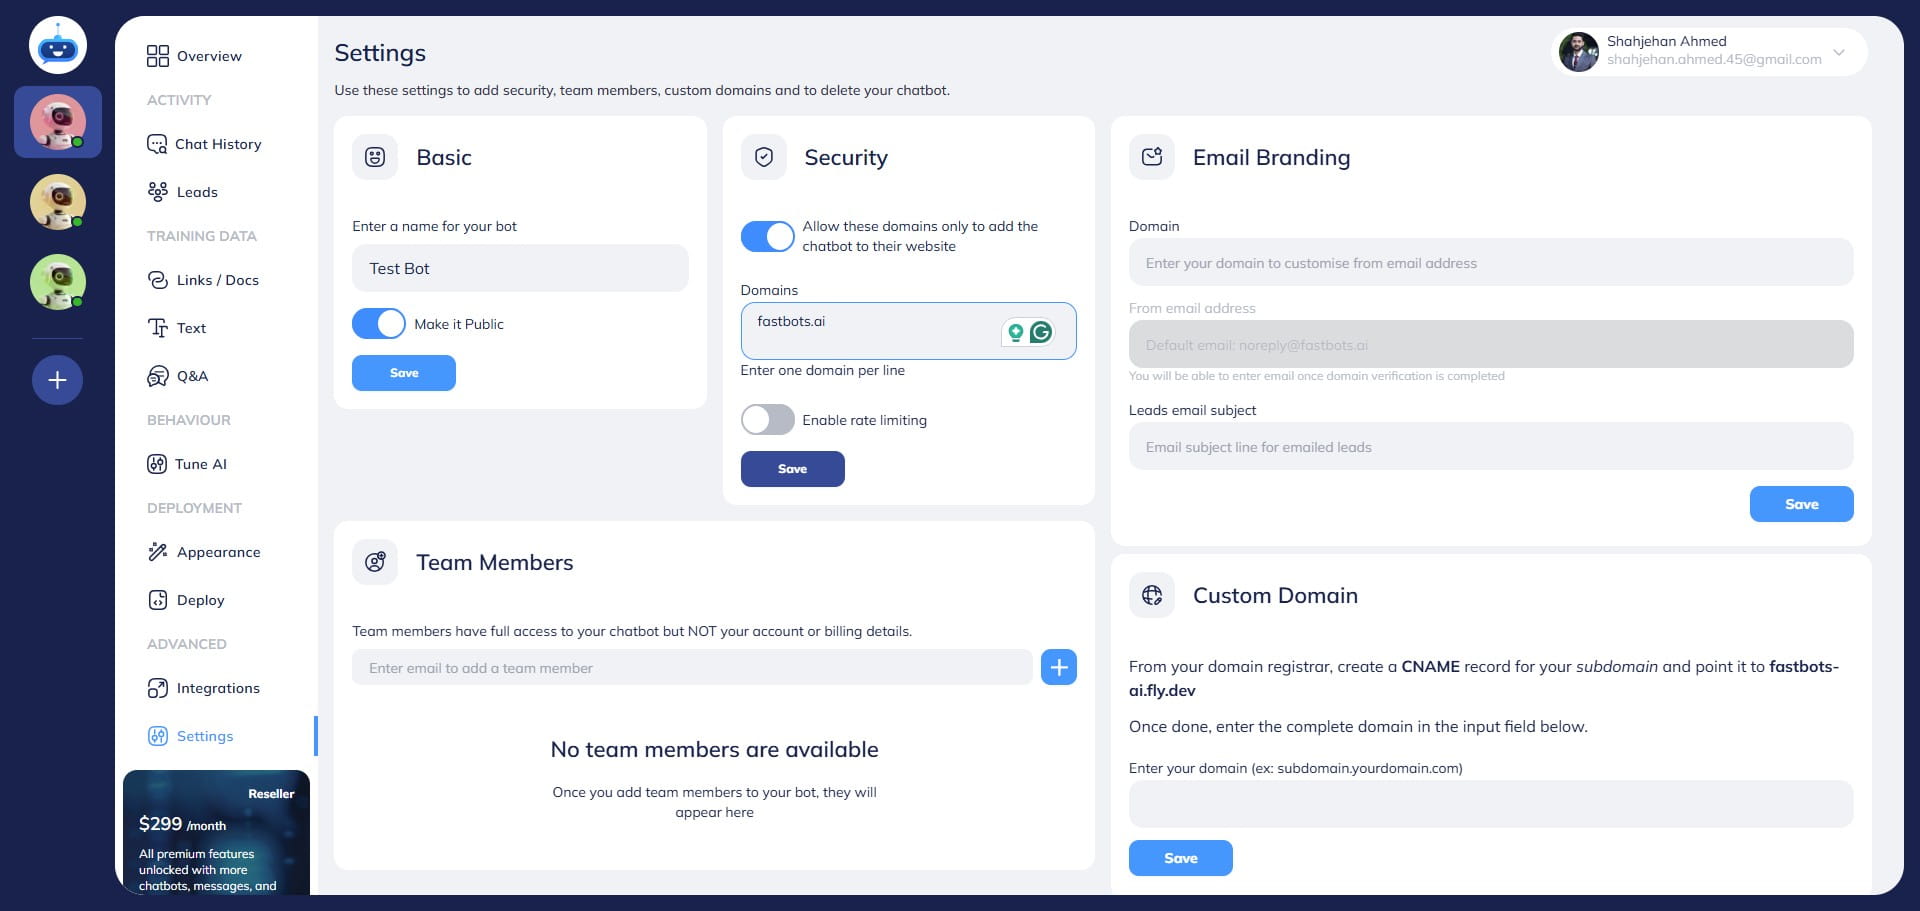
Task: Click Shahjehan Ahmed profile avatar
Action: click(1579, 52)
